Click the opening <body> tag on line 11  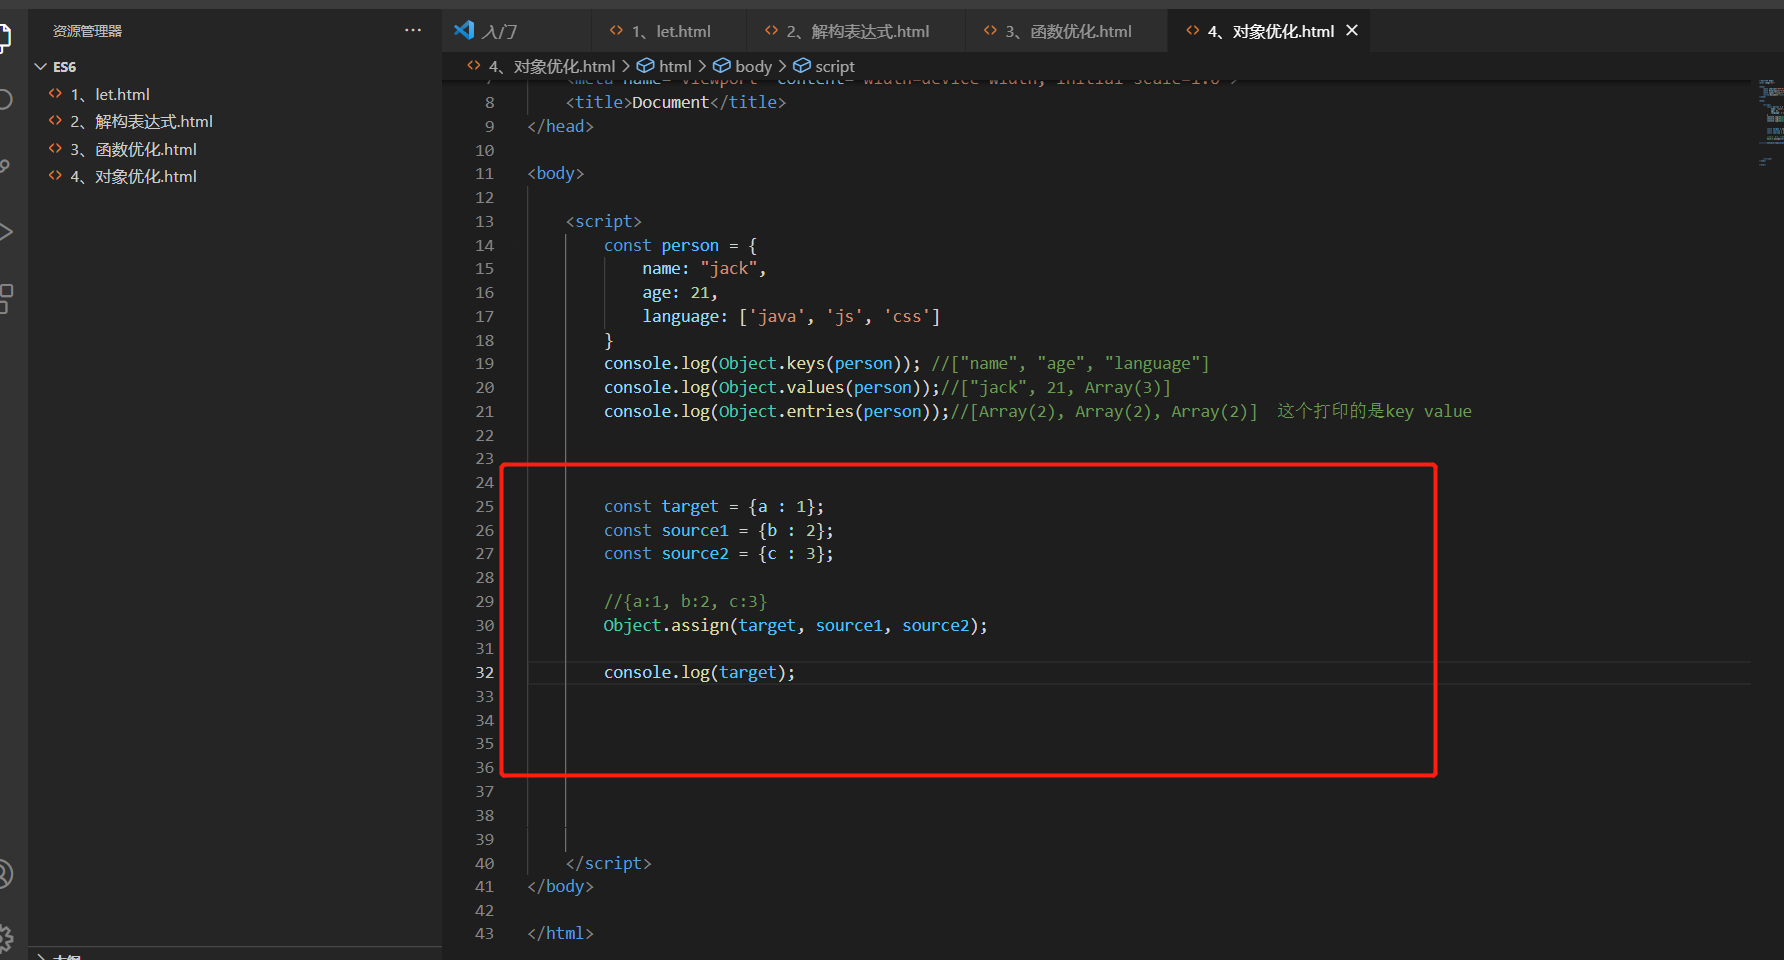[555, 173]
